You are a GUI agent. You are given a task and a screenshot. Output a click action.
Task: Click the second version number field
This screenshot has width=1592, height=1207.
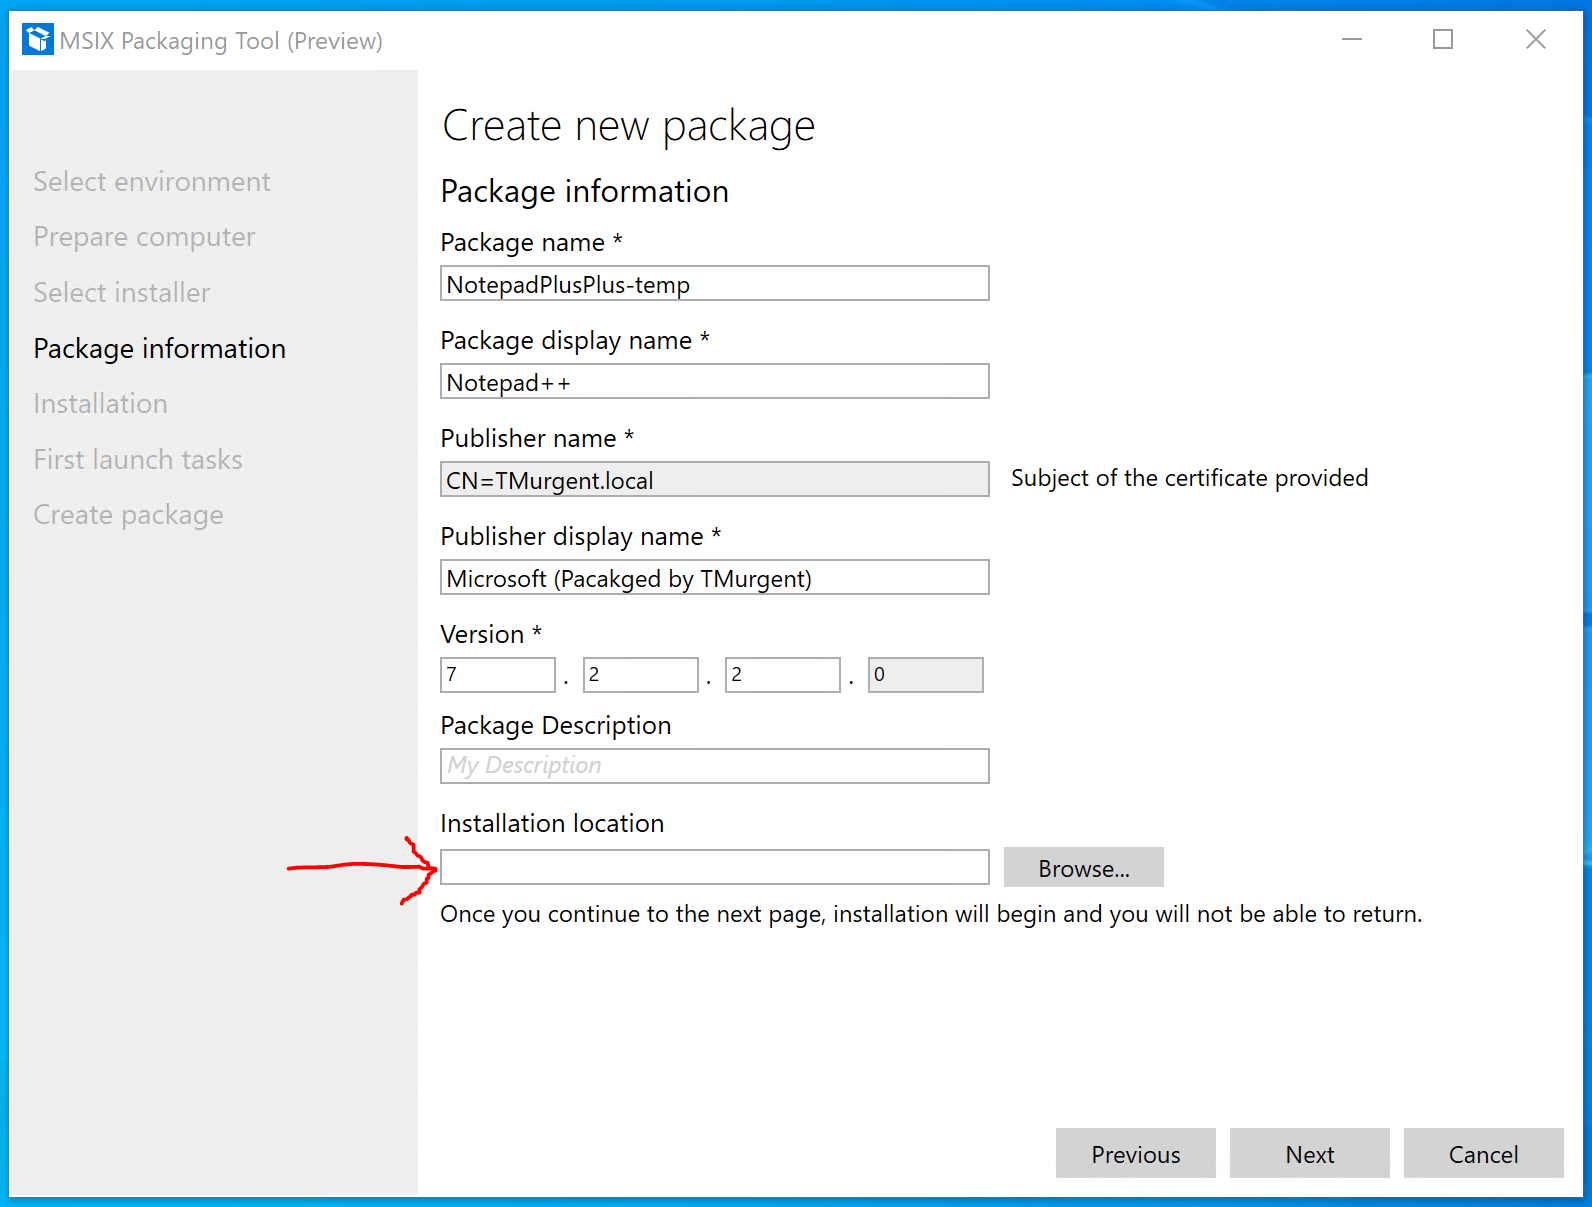pos(641,675)
